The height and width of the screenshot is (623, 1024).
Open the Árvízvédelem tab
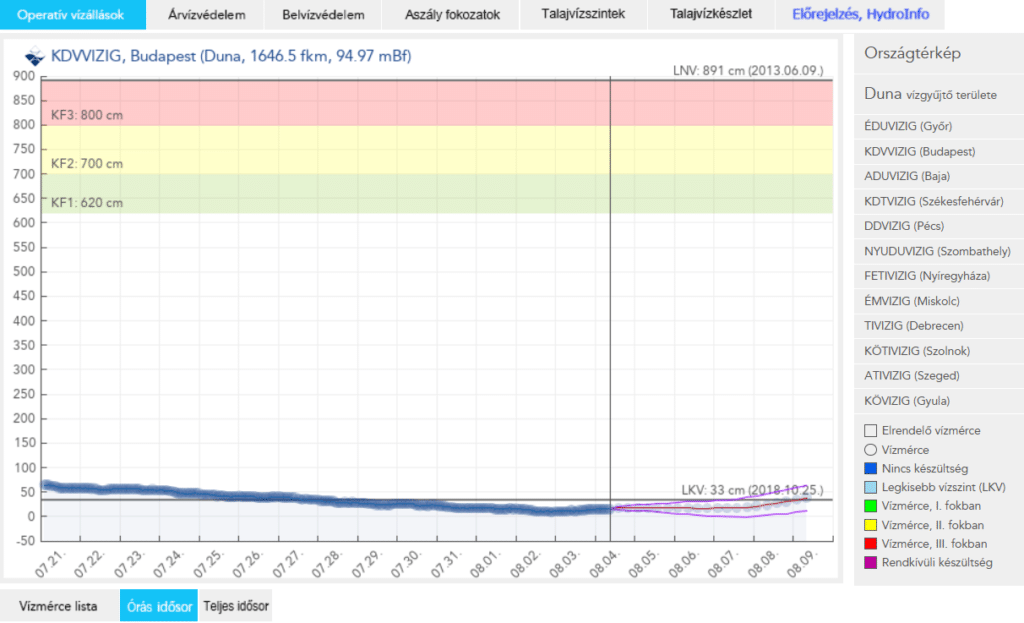(206, 14)
